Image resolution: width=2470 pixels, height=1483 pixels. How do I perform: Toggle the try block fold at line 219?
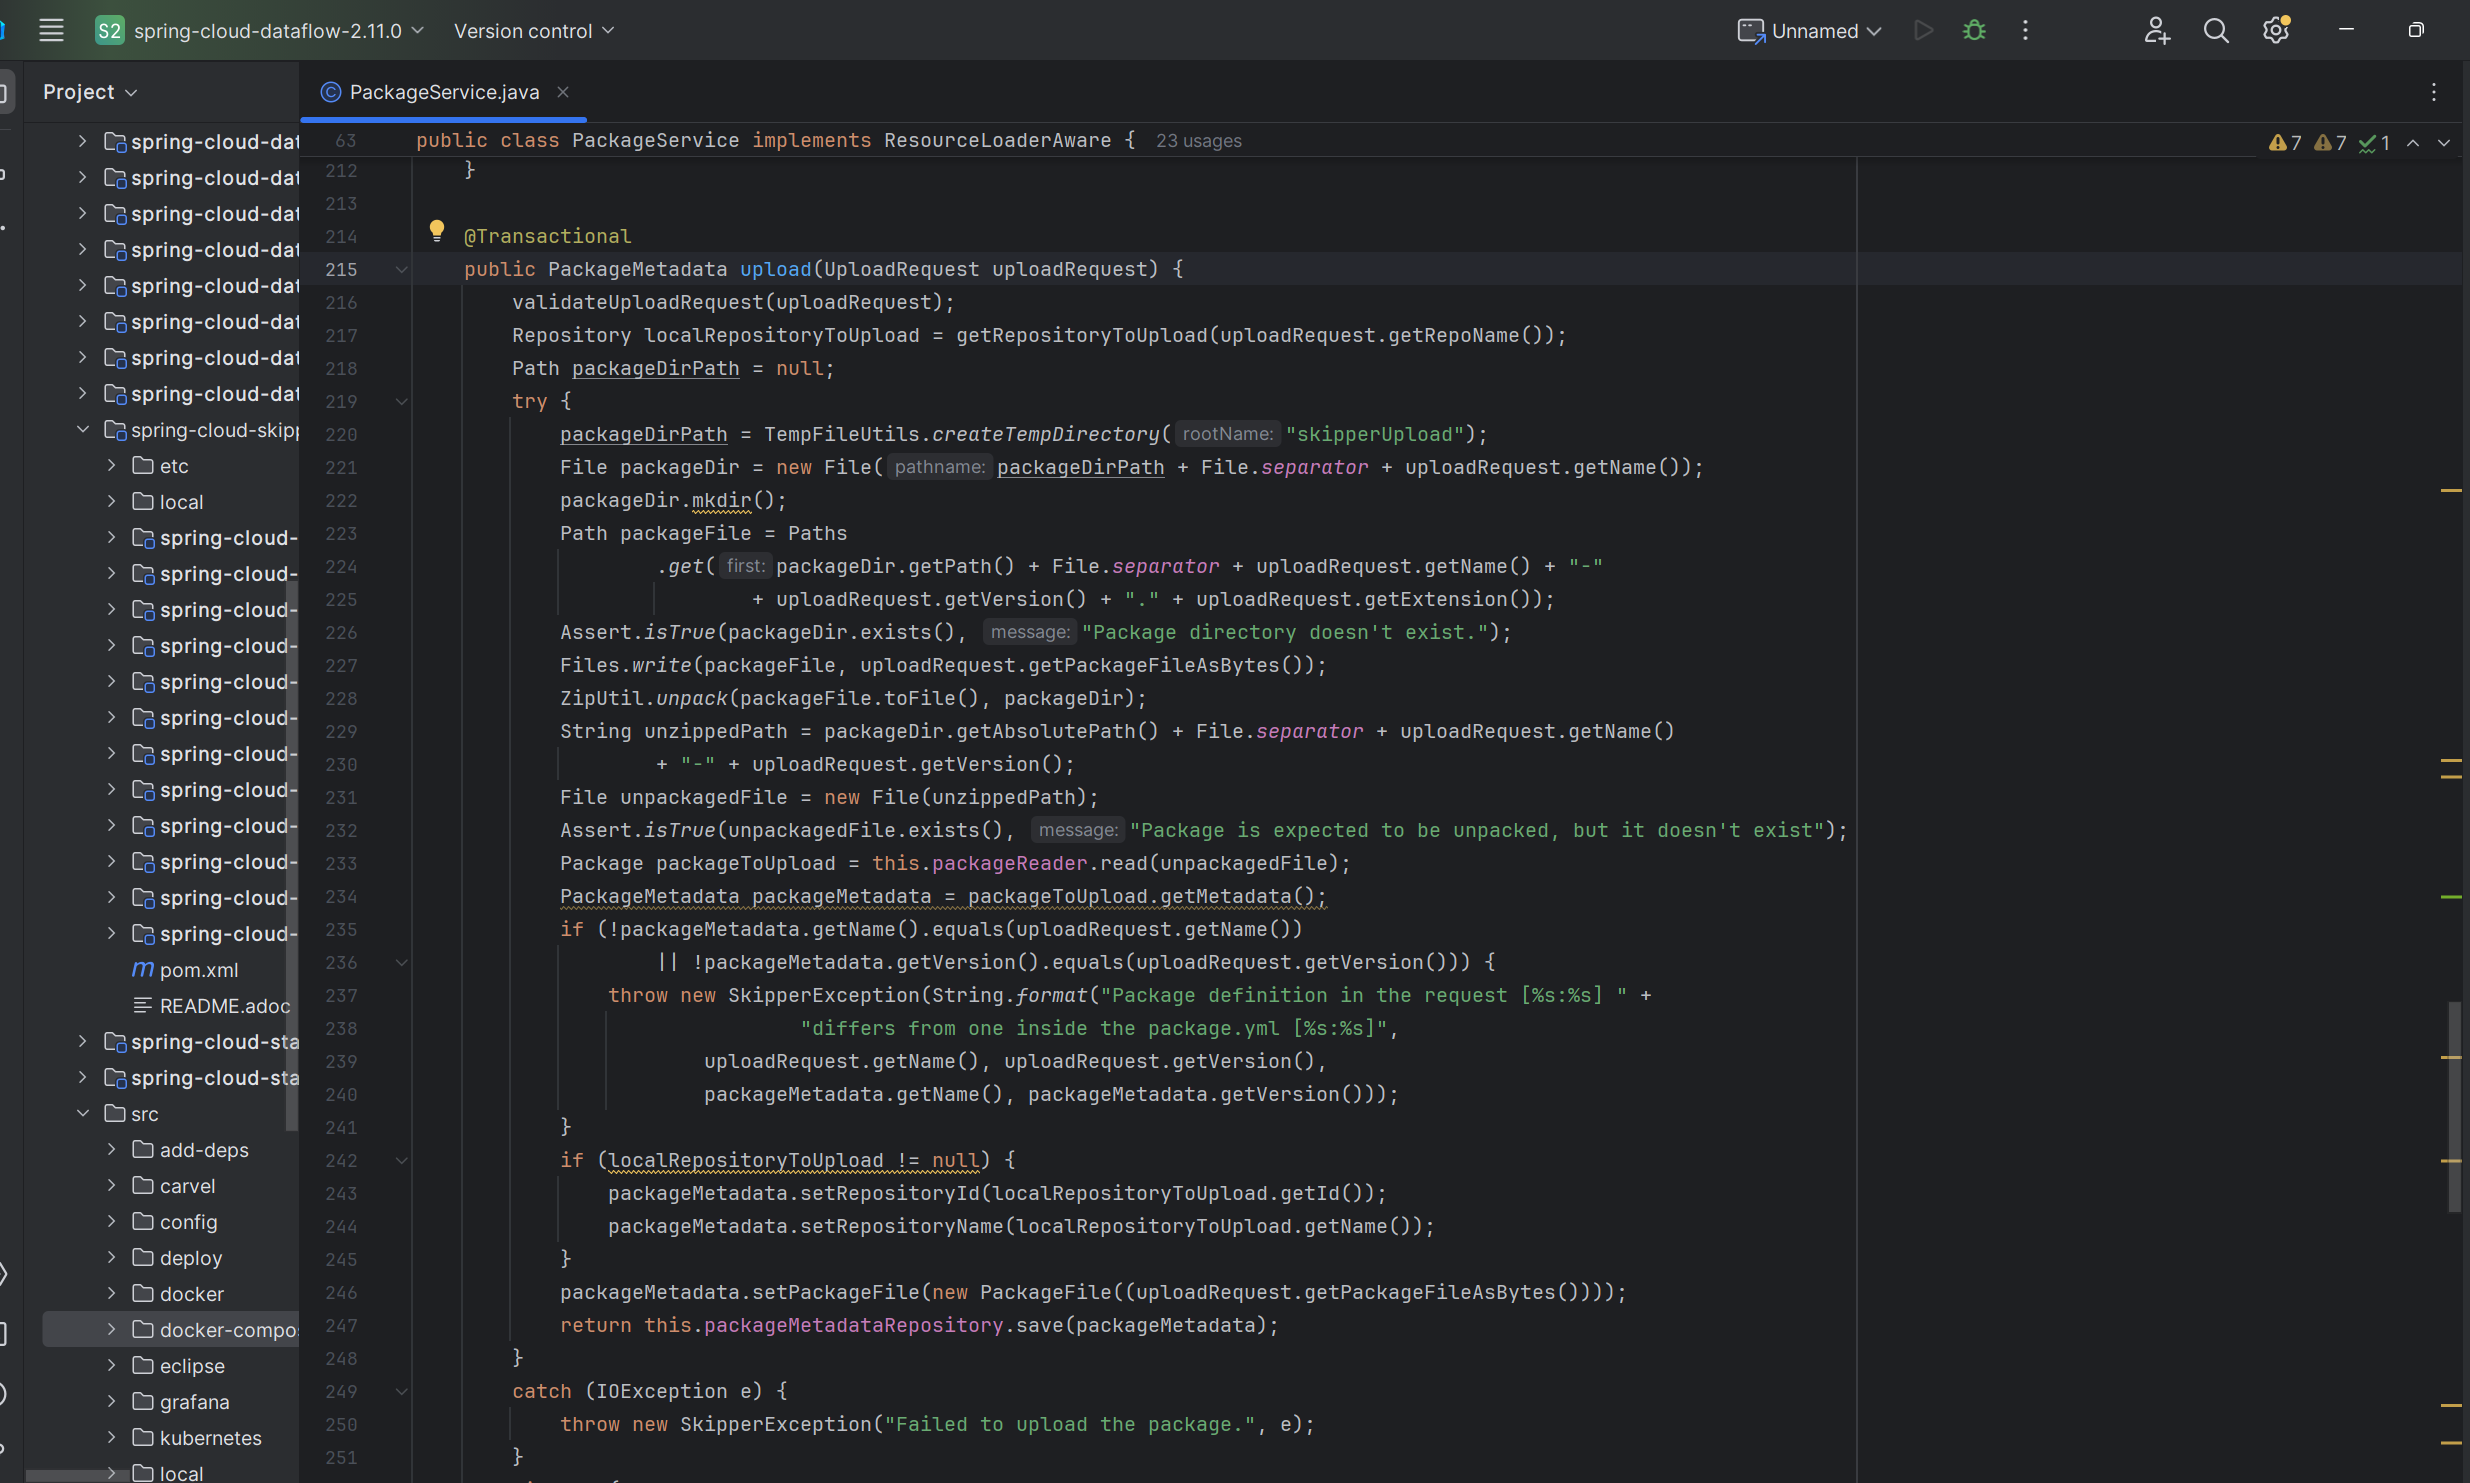402,402
